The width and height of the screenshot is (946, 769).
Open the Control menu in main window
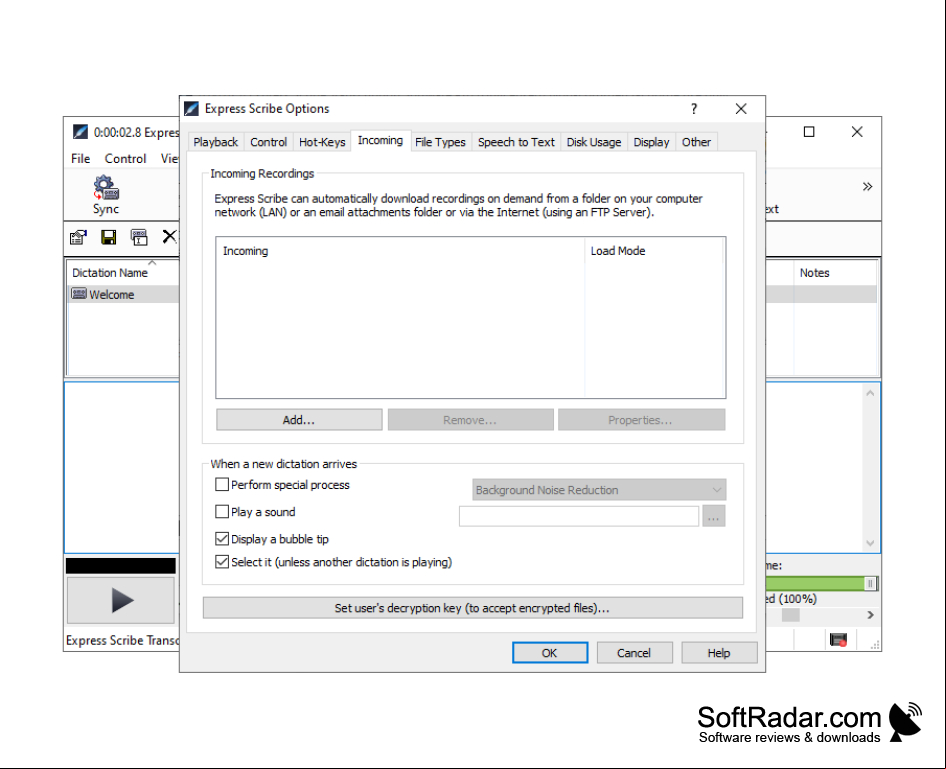pos(125,159)
